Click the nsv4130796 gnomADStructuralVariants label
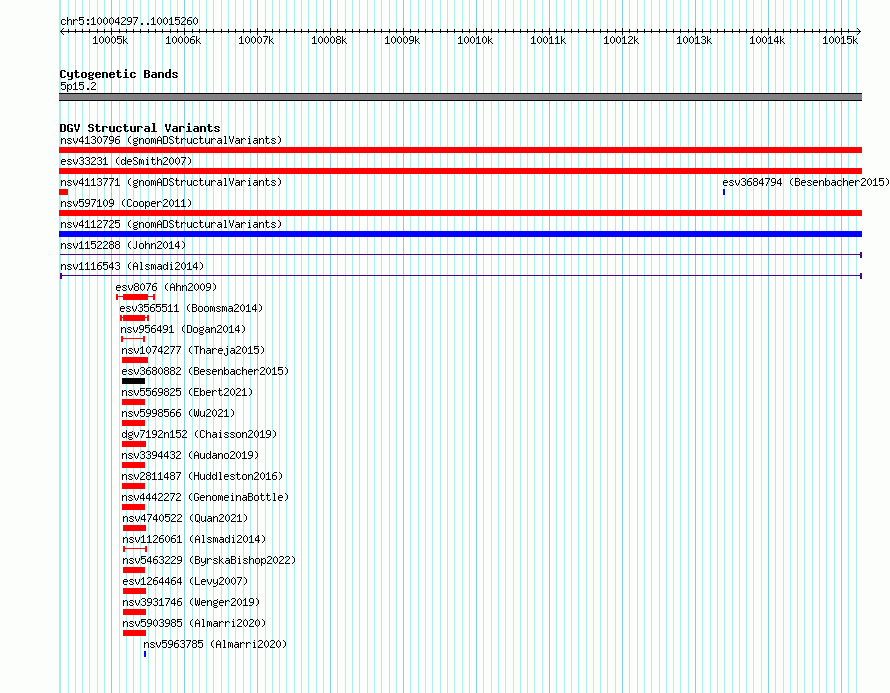 [171, 140]
